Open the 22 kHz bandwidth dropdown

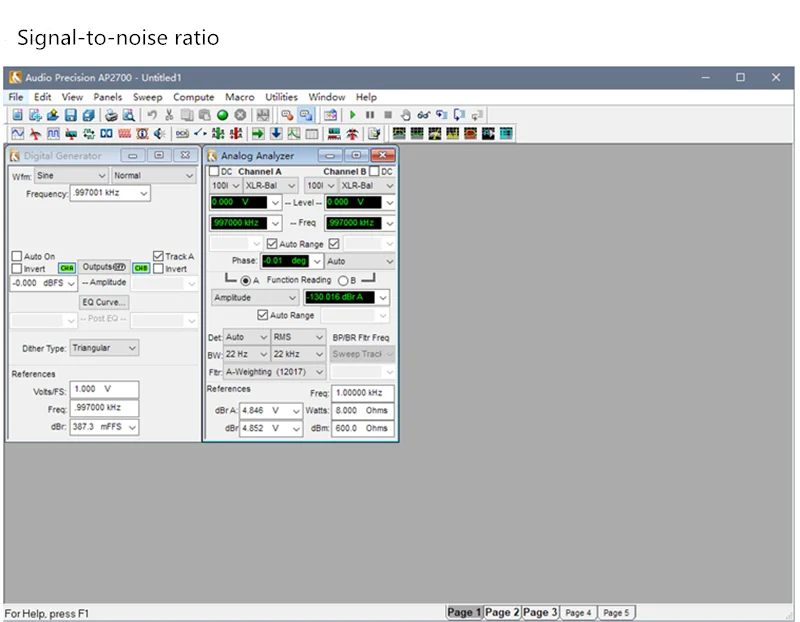(x=298, y=354)
